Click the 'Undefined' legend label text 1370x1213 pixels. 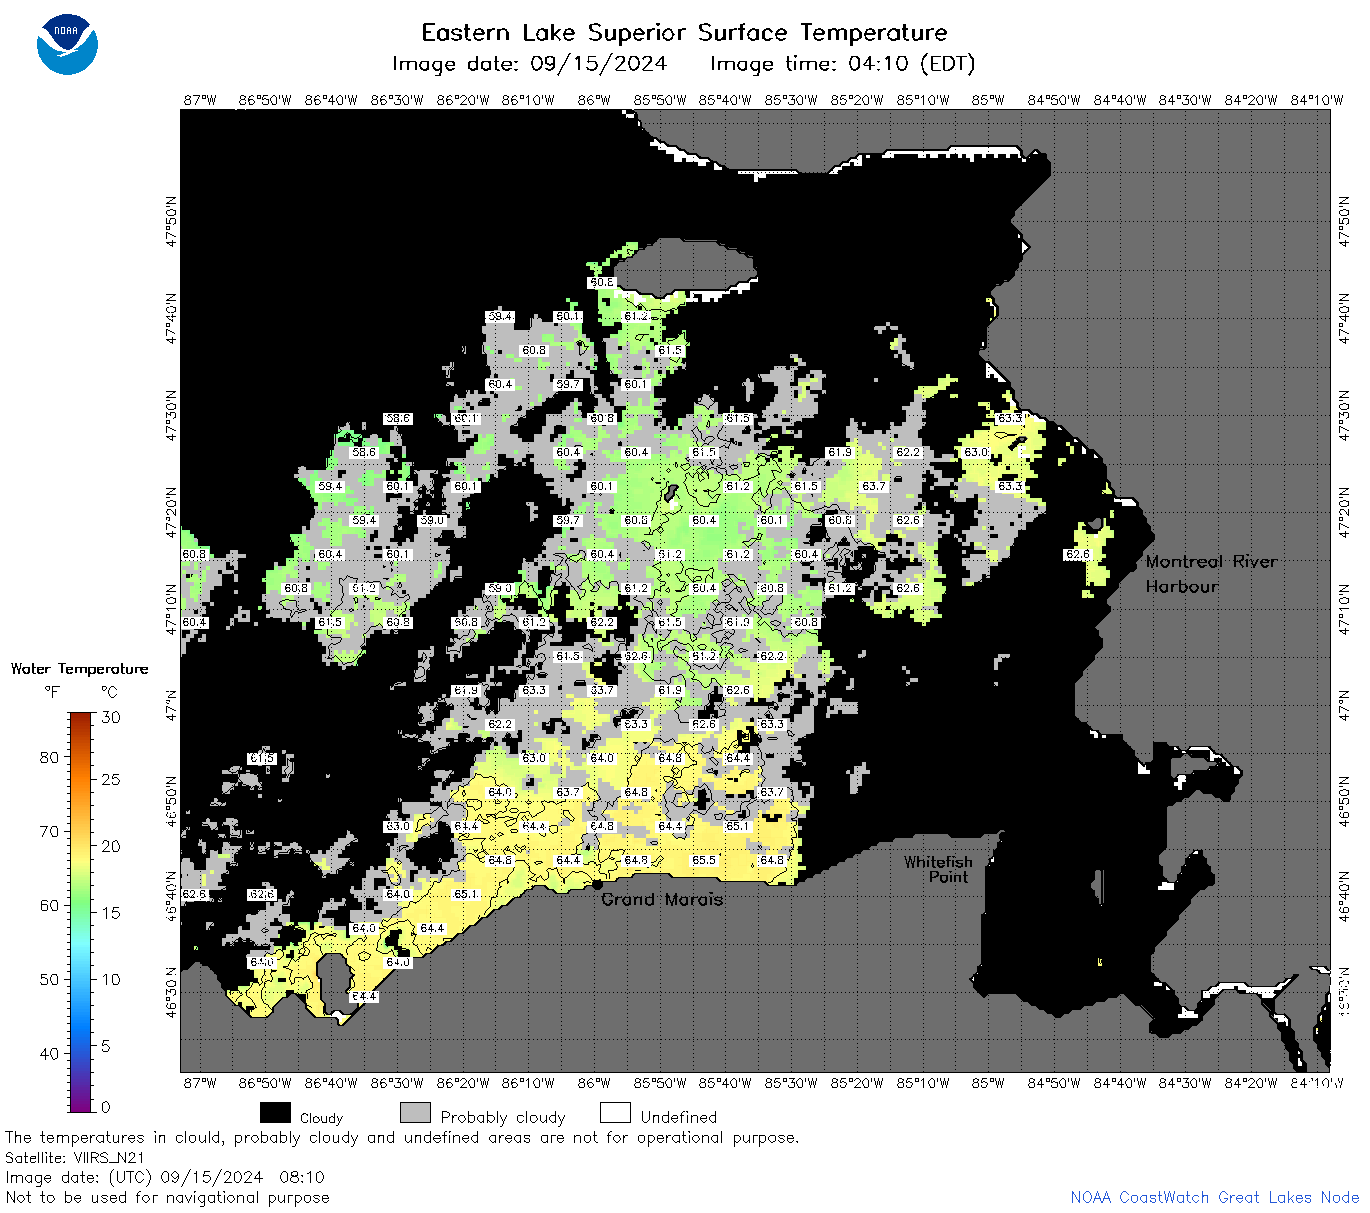point(679,1117)
